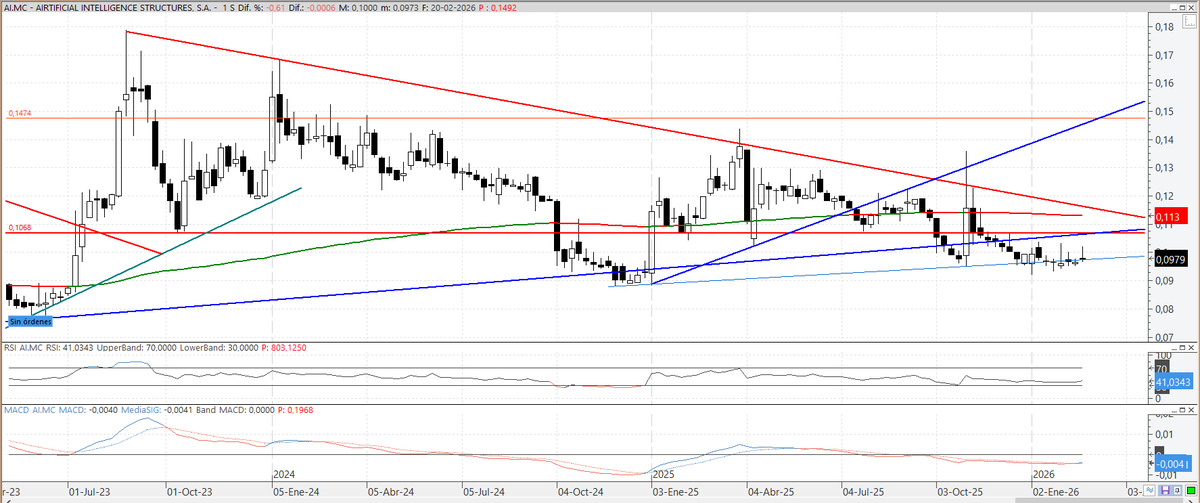Screen dimensions: 1200x503
Task: Click the blue 41,0343 RSI value tag
Action: click(1174, 381)
